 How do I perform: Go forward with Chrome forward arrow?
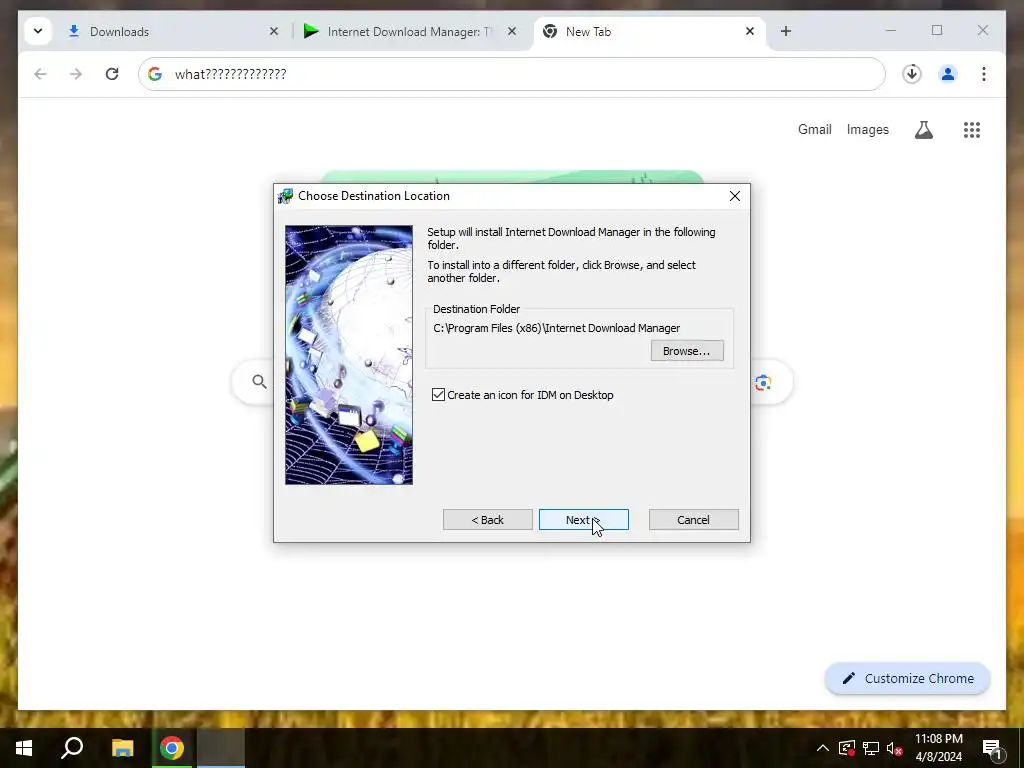coord(76,74)
